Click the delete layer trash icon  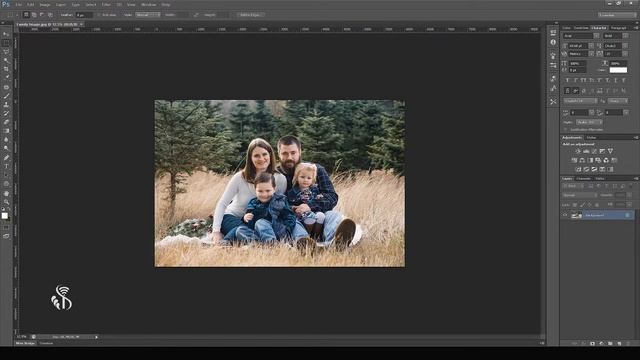(x=628, y=344)
